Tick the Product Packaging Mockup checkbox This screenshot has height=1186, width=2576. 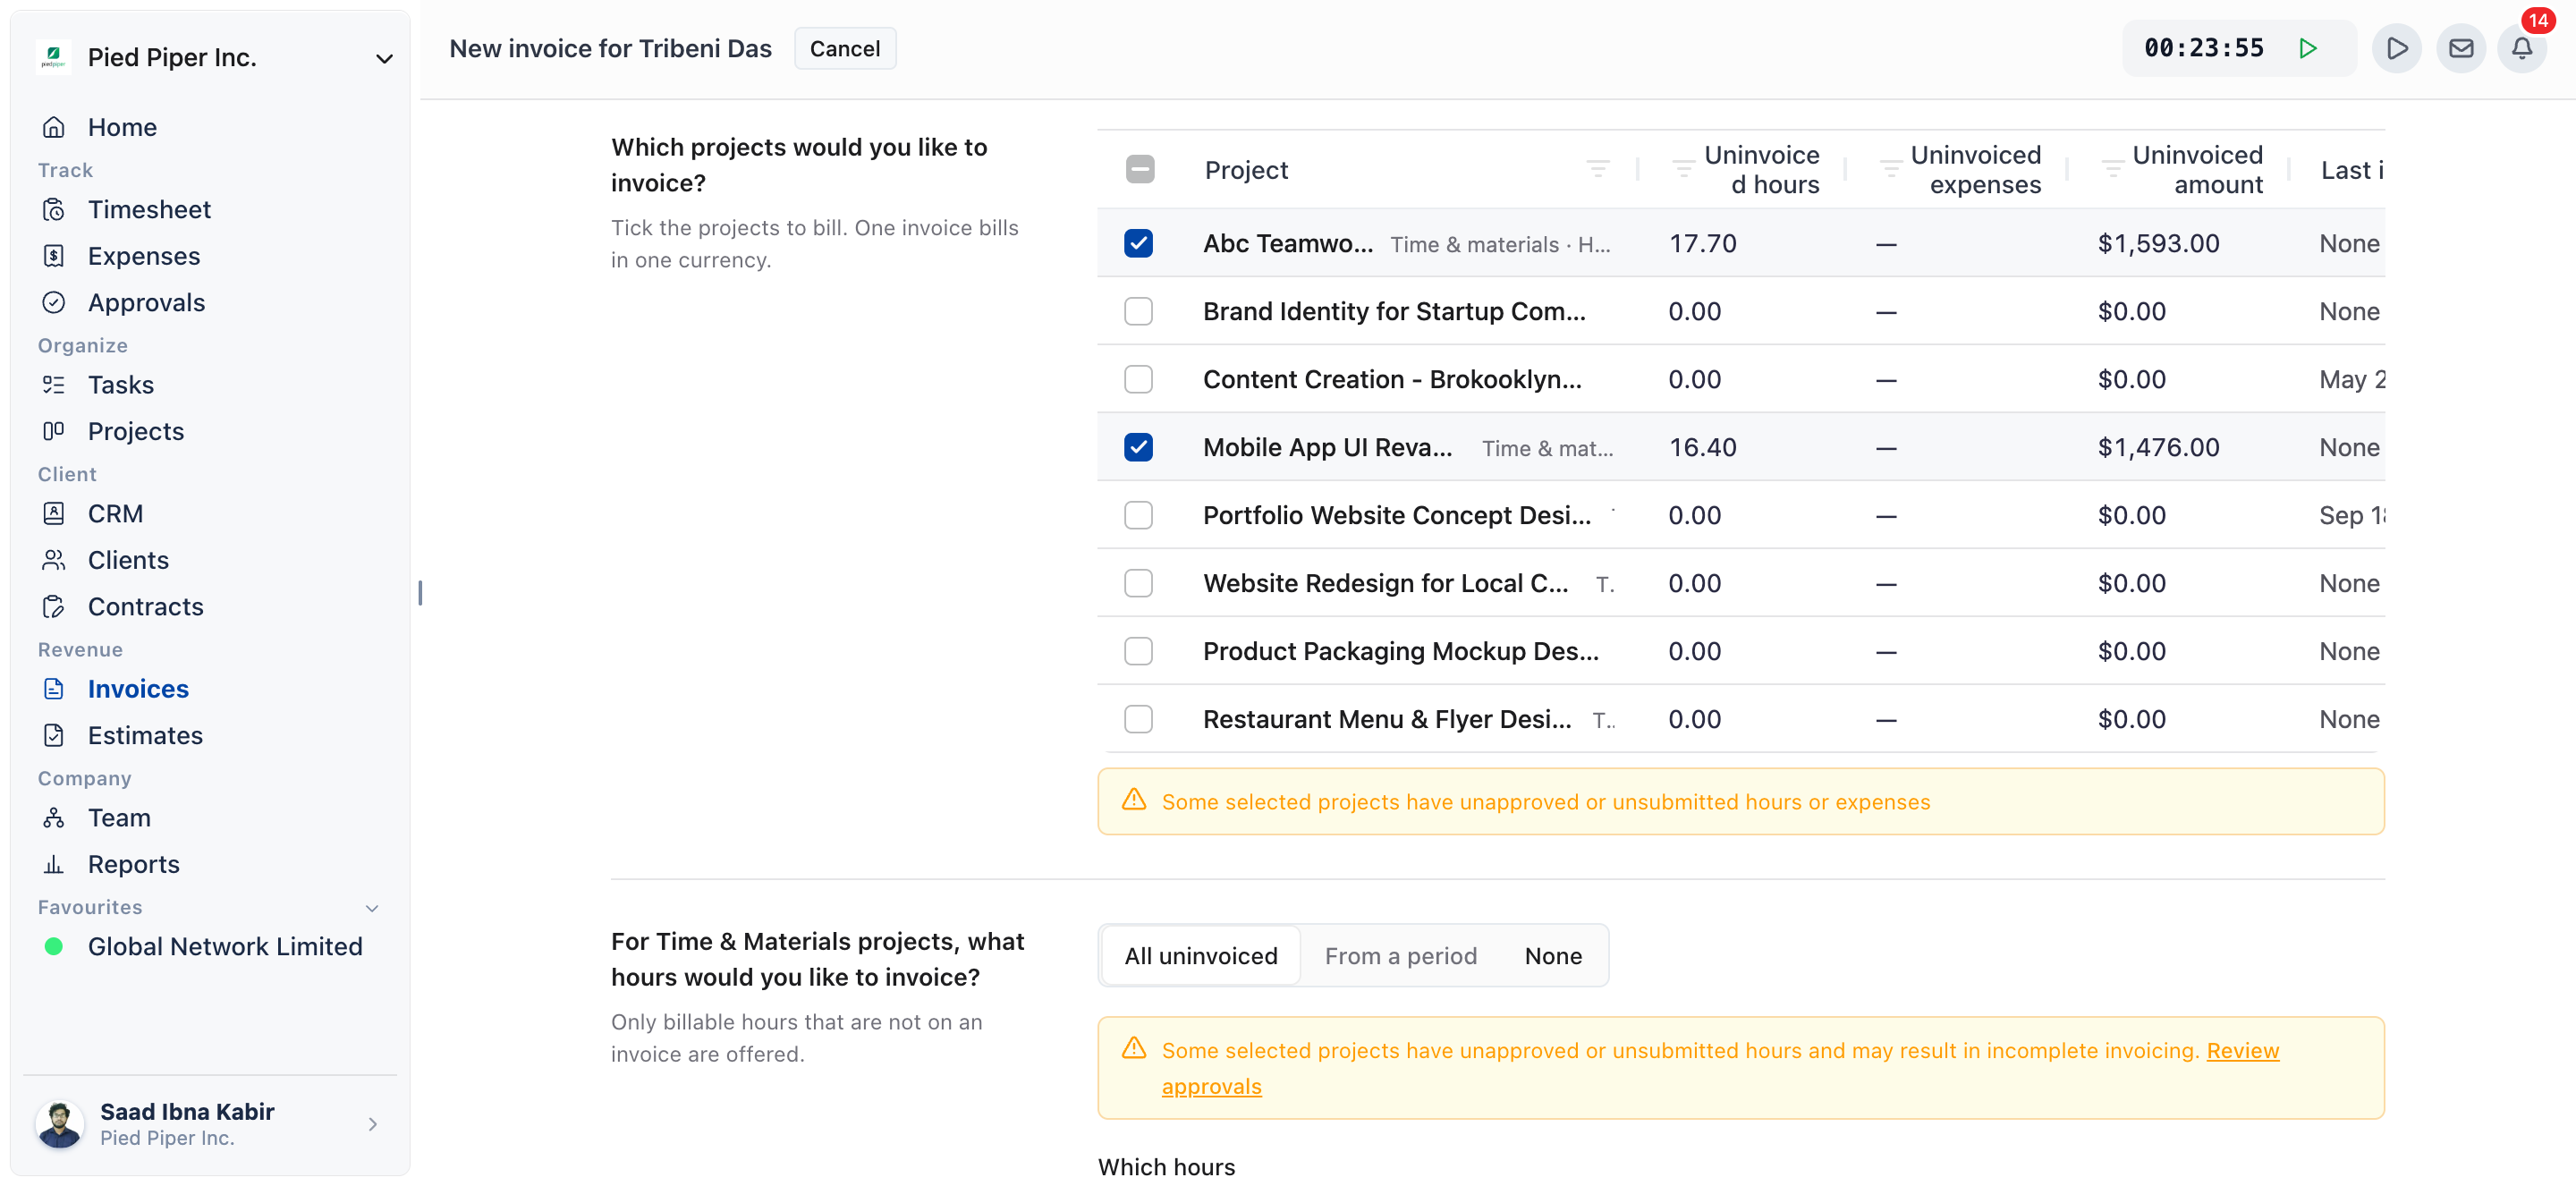pyautogui.click(x=1138, y=651)
